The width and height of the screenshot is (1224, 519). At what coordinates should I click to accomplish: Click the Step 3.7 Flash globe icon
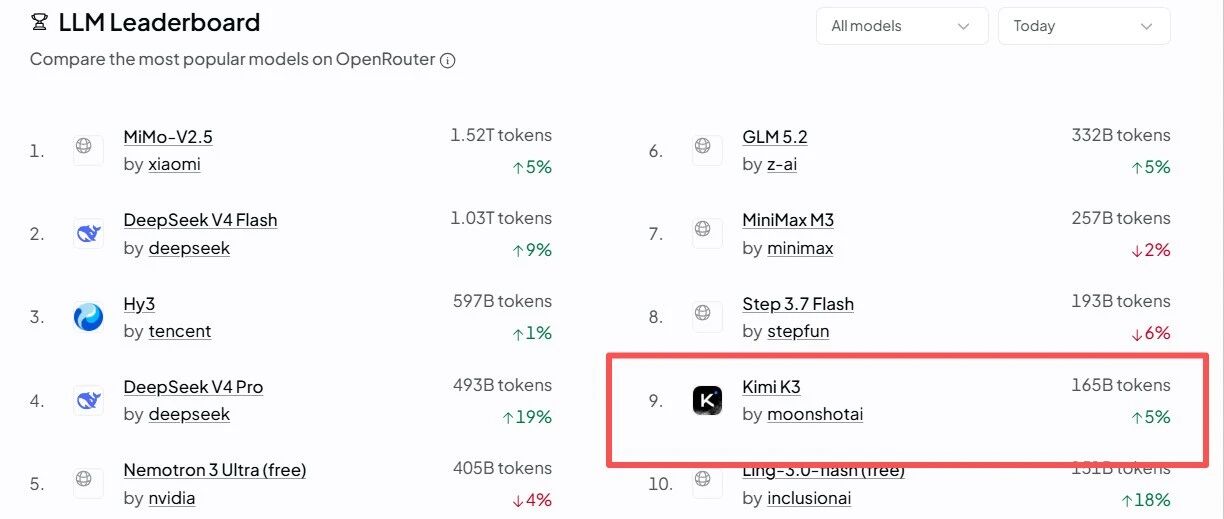coord(707,317)
